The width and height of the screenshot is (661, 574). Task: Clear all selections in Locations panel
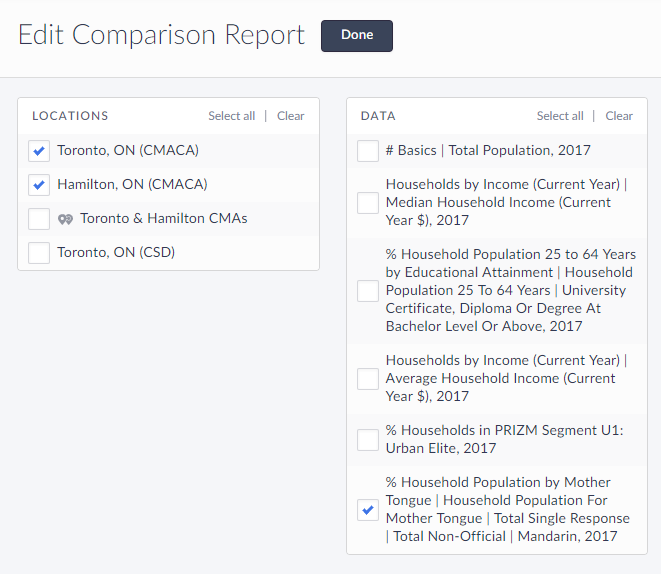[x=290, y=116]
